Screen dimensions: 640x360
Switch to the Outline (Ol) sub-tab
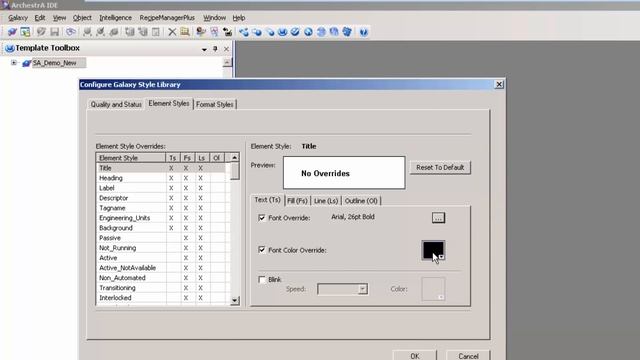point(361,201)
